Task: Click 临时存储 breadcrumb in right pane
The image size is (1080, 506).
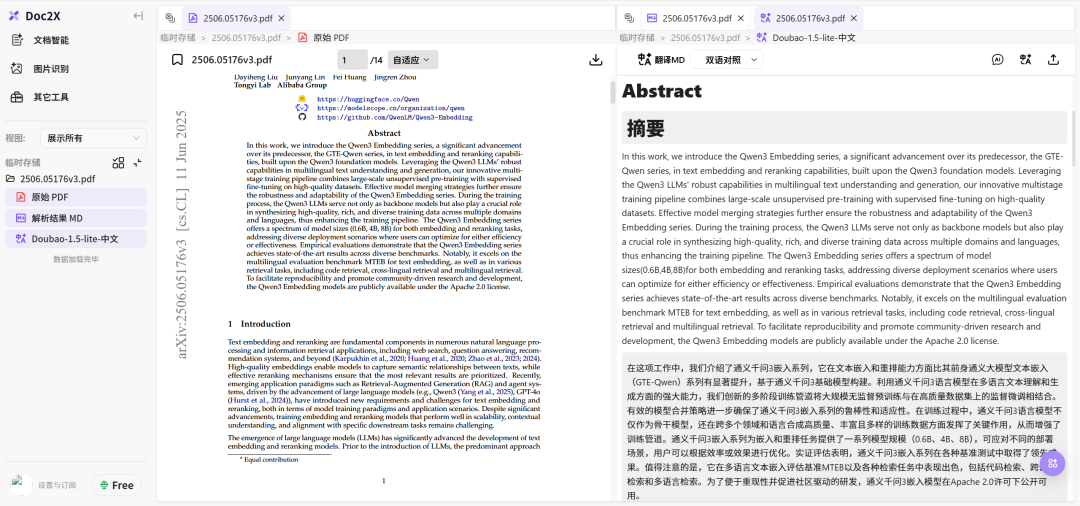Action: (636, 38)
